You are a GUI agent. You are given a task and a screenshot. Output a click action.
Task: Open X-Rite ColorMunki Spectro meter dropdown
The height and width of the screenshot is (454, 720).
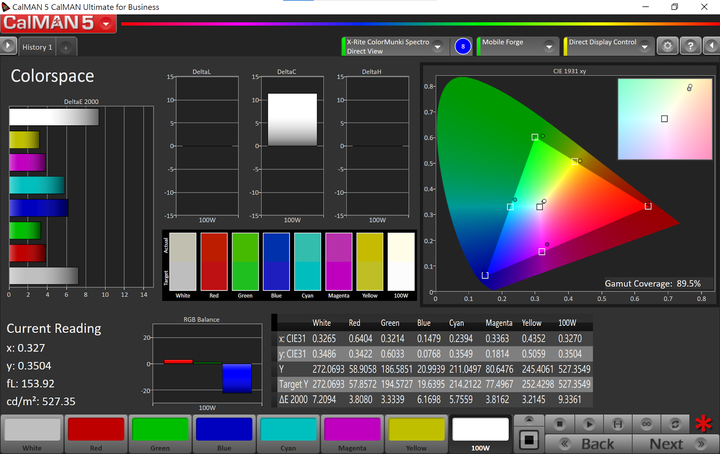pos(438,46)
